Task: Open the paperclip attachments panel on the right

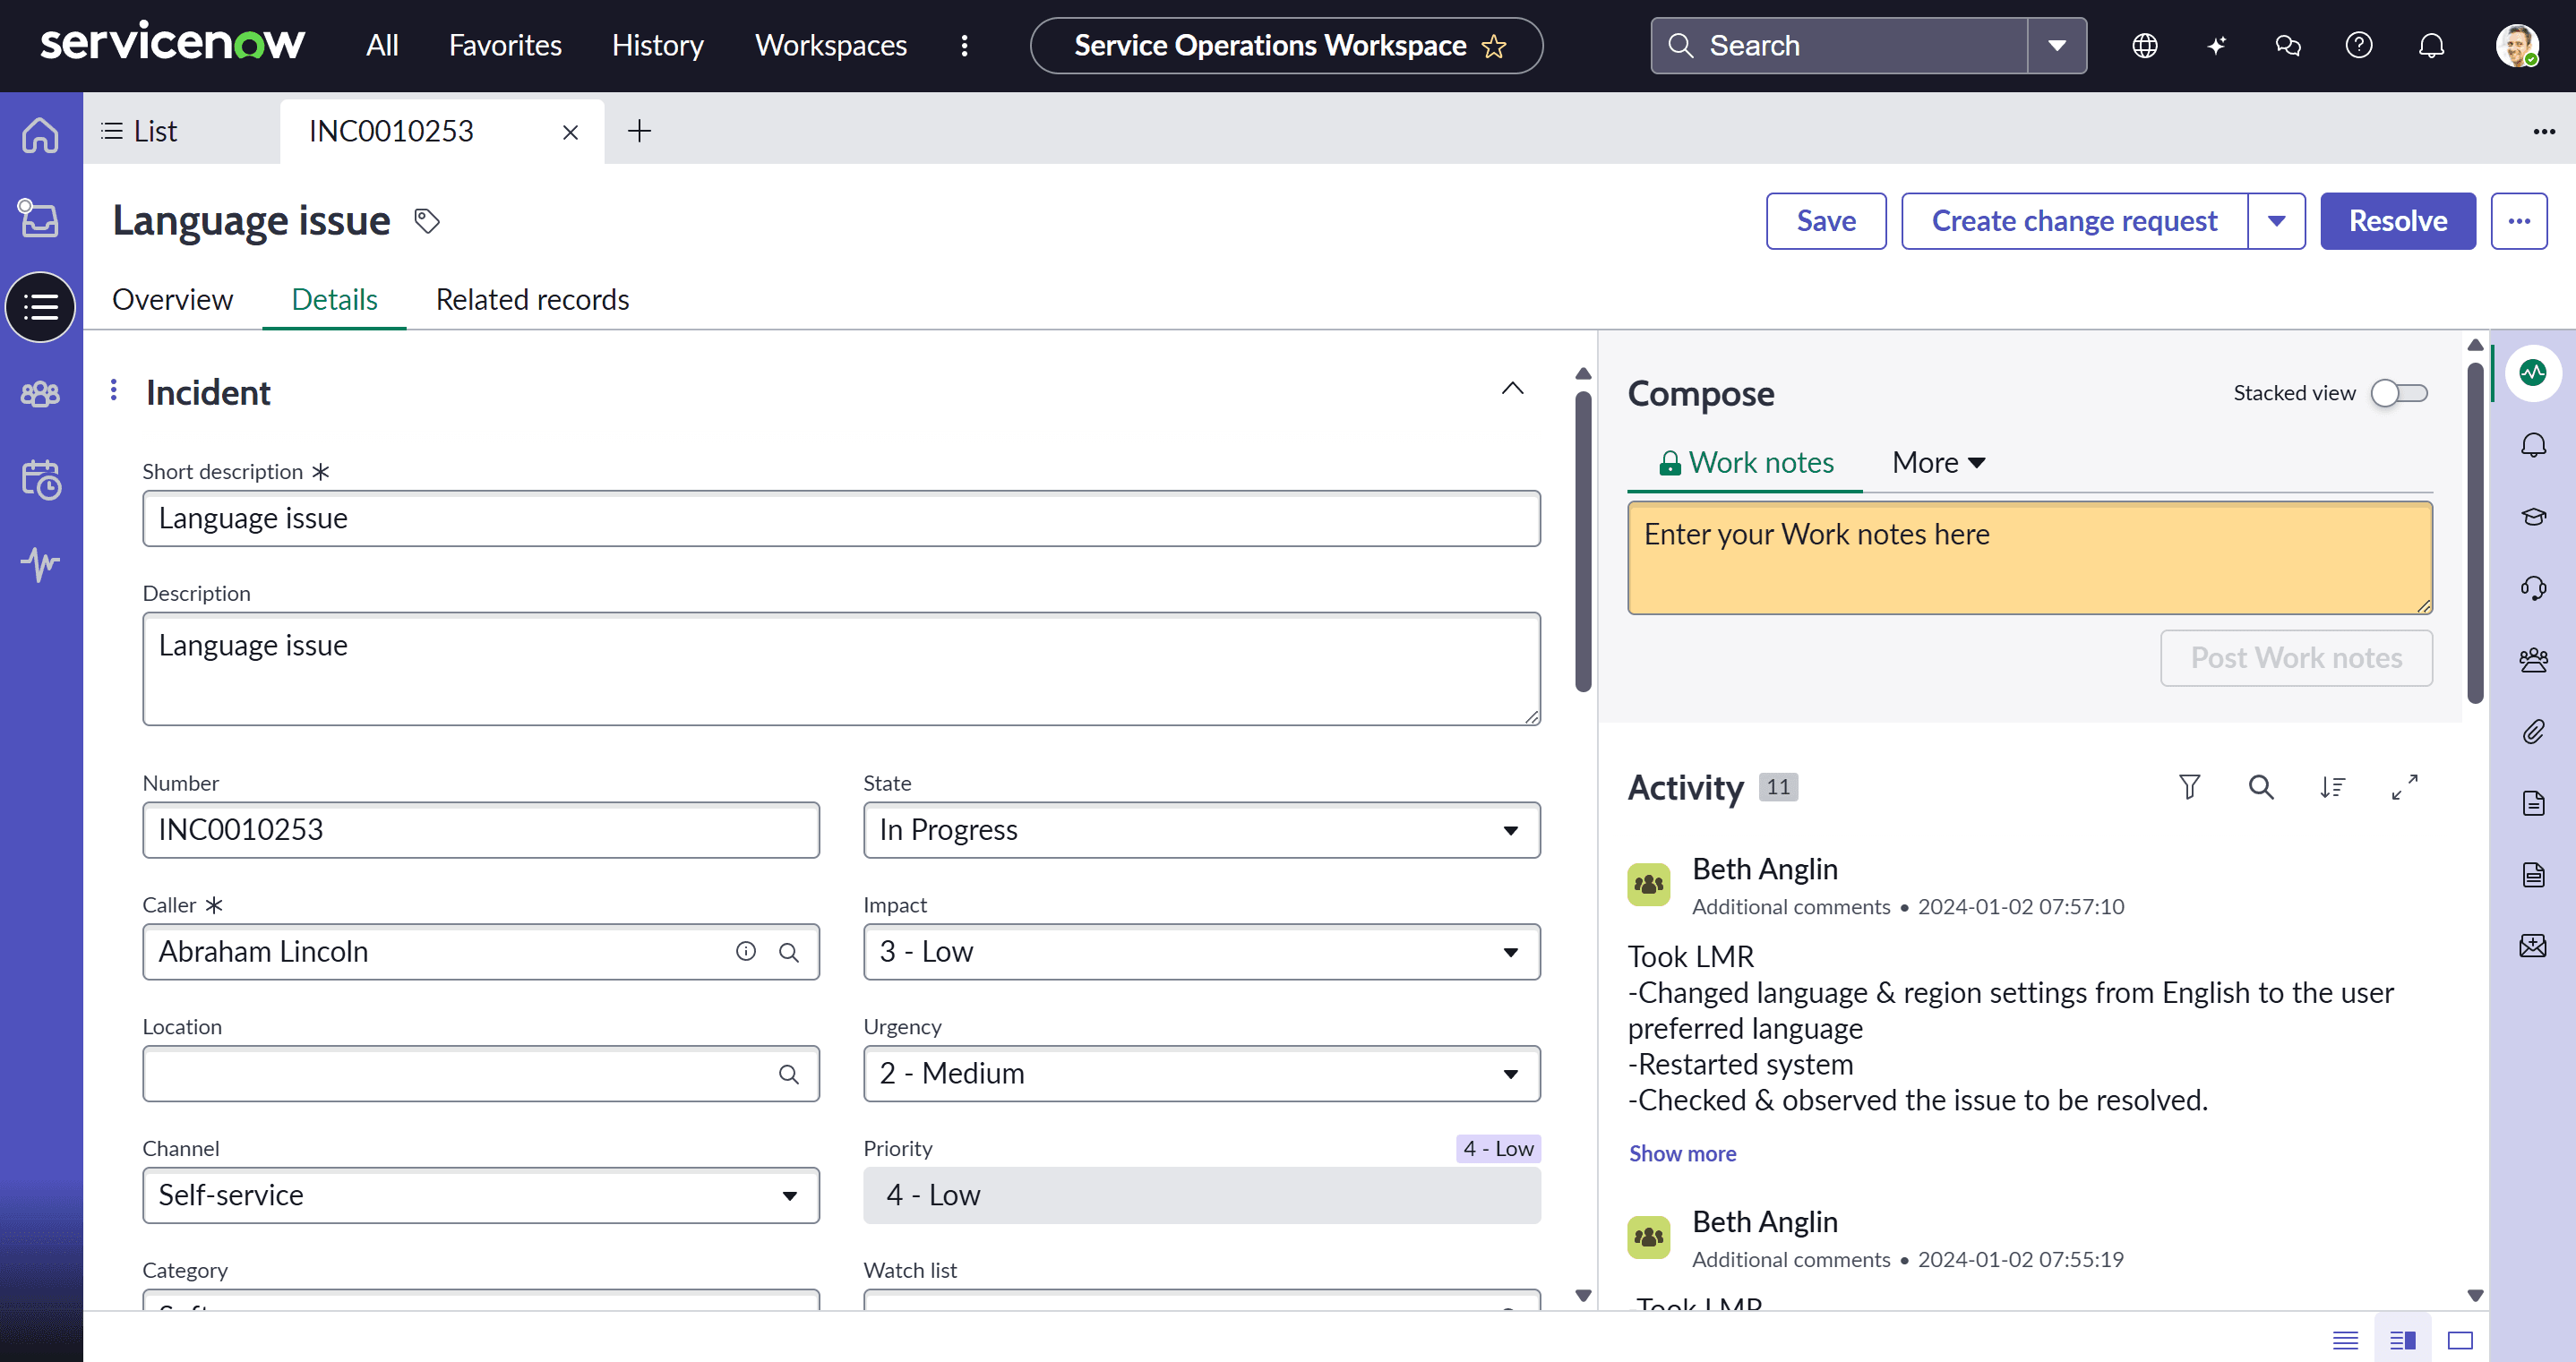Action: tap(2535, 731)
